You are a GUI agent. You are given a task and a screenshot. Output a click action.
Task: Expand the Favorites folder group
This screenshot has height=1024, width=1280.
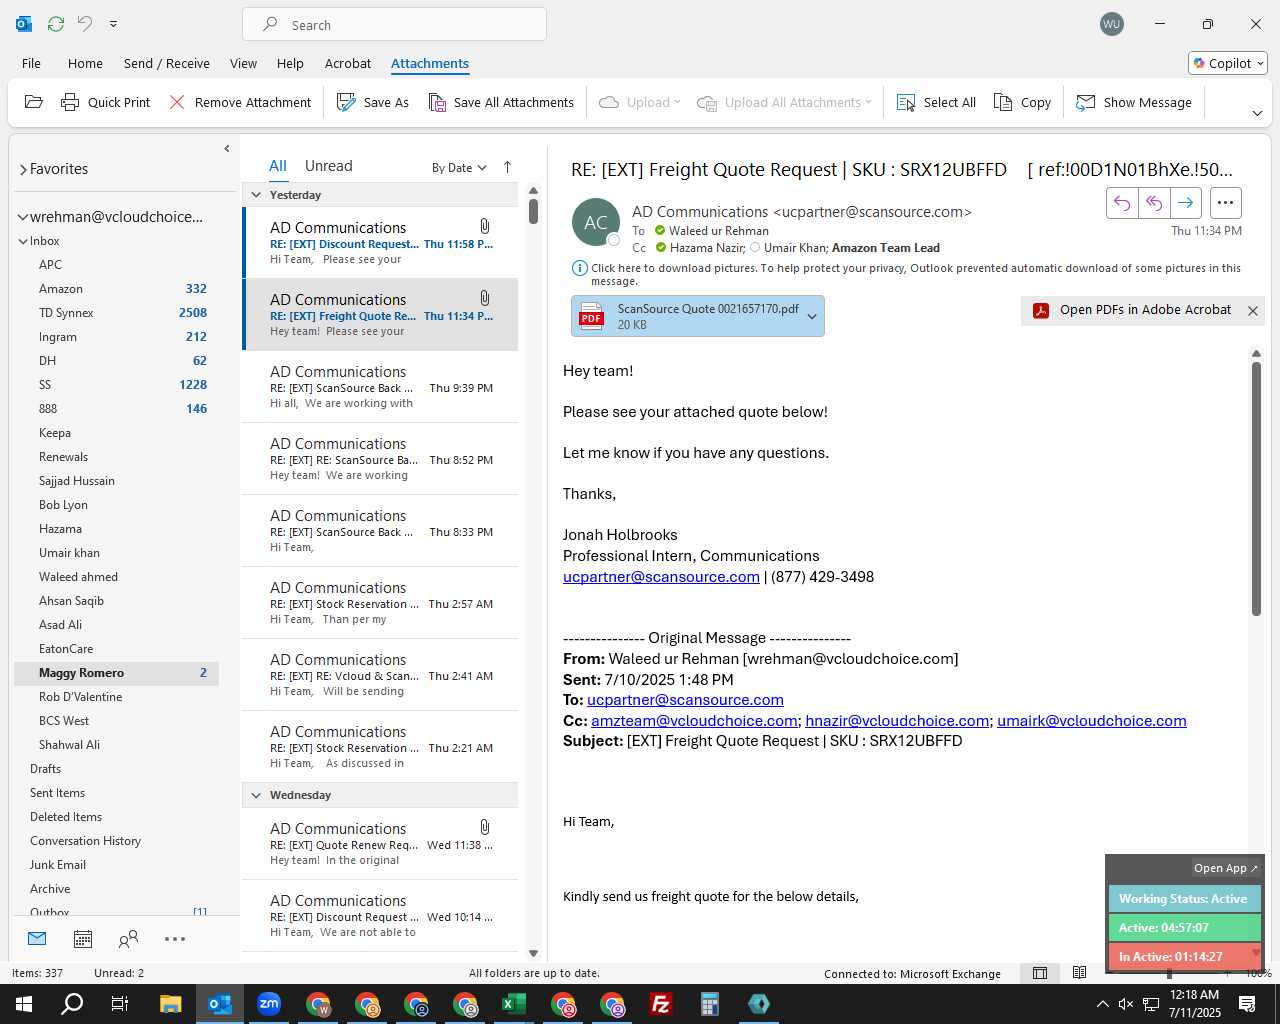pos(23,169)
